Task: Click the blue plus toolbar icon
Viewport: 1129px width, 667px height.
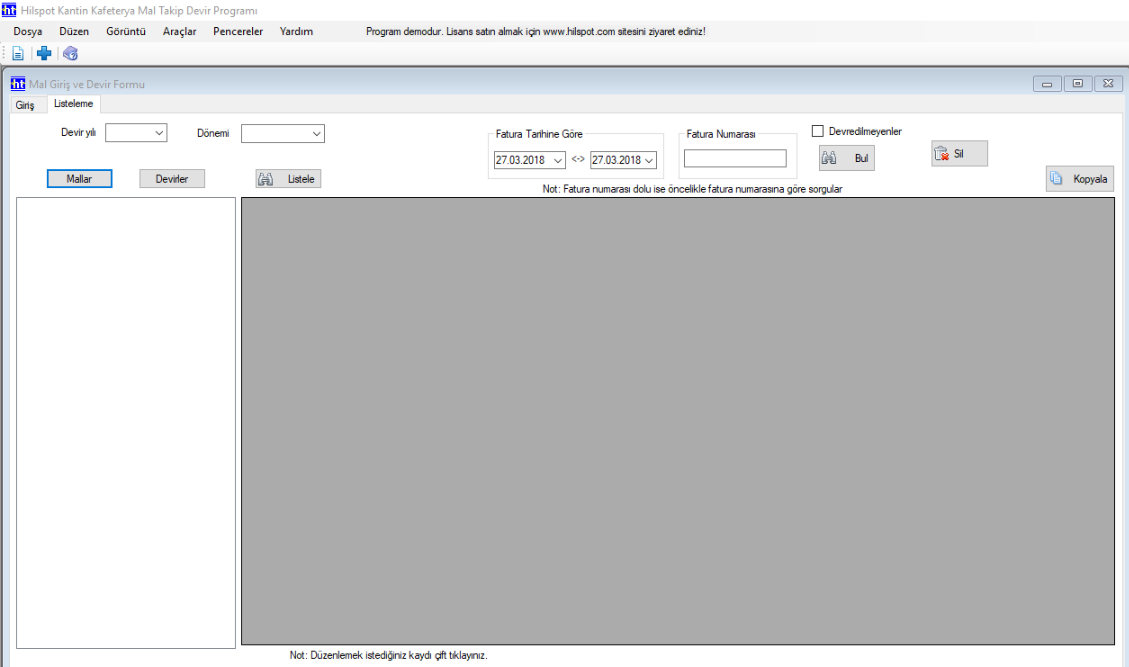Action: [x=44, y=54]
